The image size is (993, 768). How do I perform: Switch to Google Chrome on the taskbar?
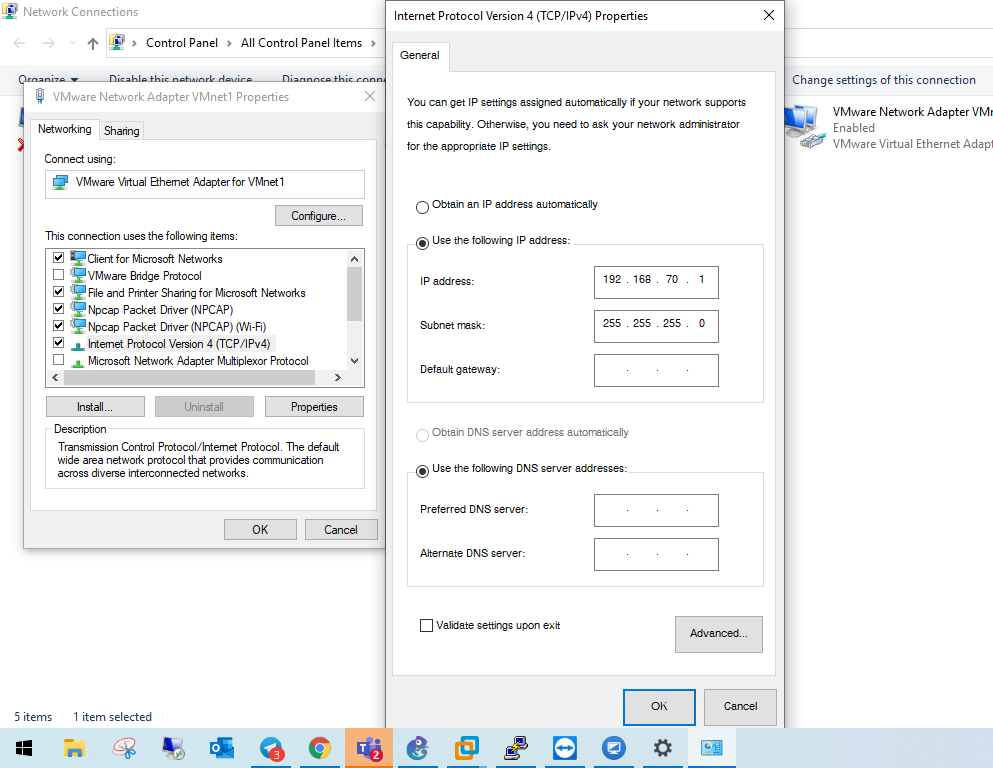coord(320,748)
